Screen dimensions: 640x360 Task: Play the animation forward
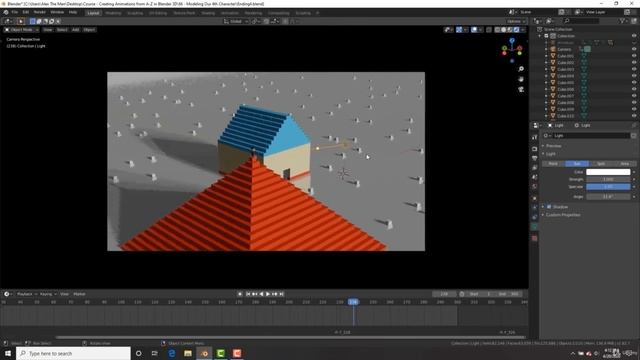[268, 294]
